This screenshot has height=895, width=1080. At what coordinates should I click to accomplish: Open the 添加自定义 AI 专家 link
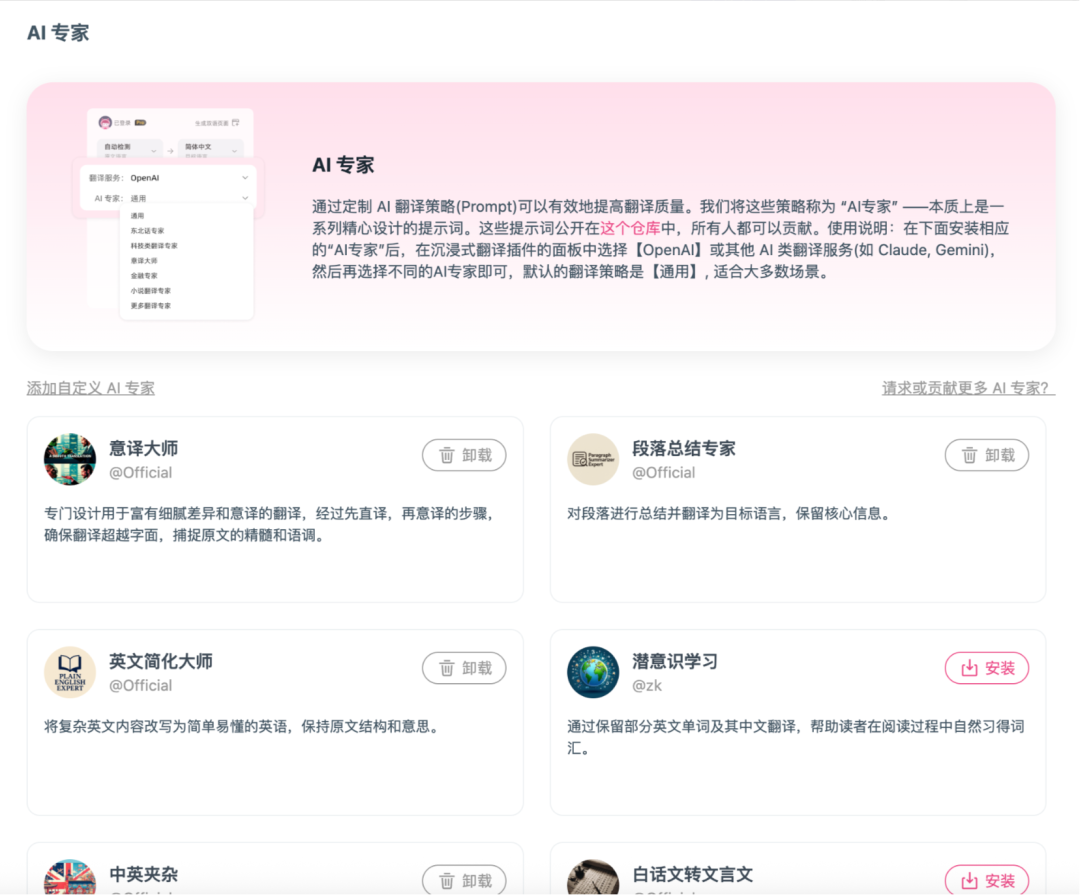pos(91,388)
